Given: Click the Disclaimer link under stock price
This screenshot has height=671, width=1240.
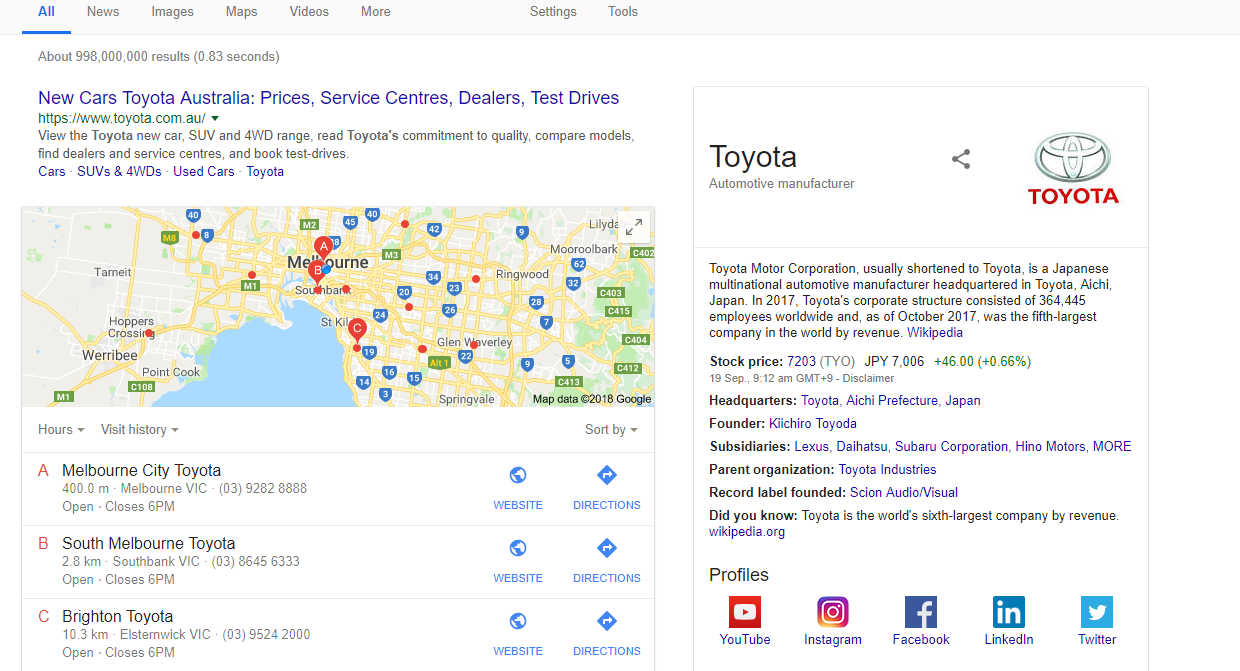Looking at the screenshot, I should click(x=868, y=378).
